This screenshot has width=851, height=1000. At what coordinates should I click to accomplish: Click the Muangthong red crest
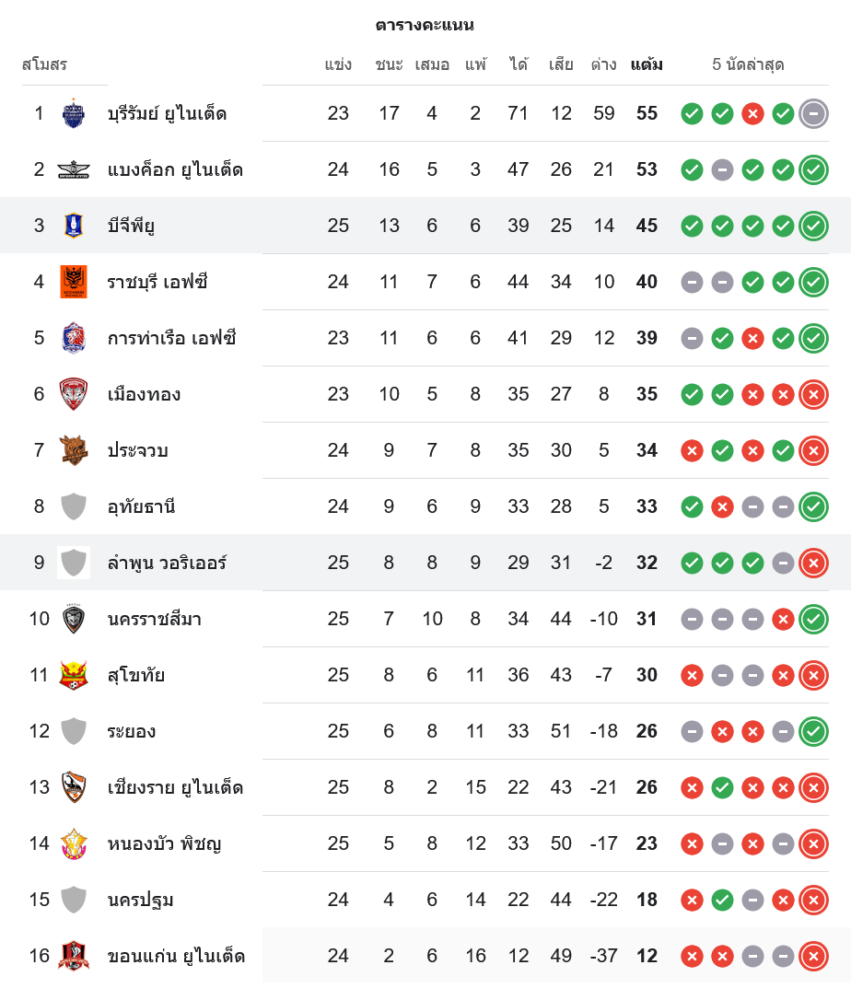coord(74,394)
